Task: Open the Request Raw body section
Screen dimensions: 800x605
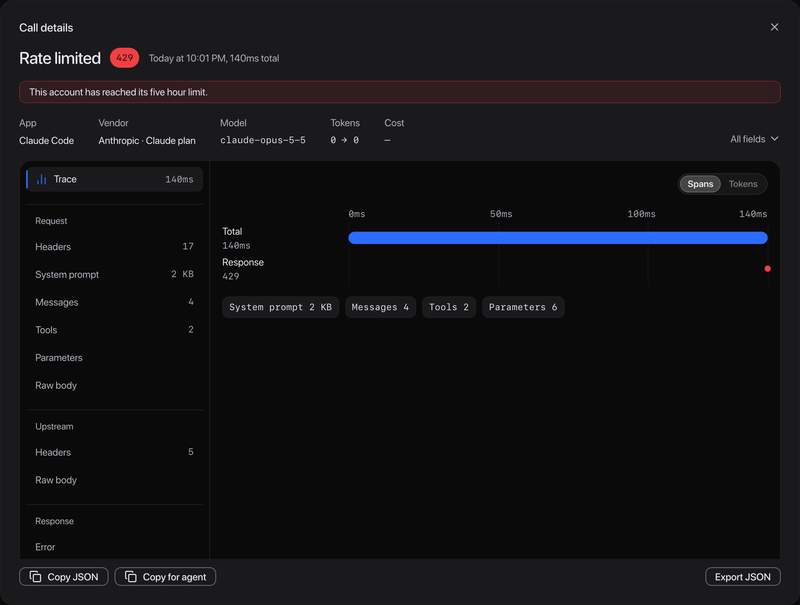Action: pyautogui.click(x=114, y=385)
